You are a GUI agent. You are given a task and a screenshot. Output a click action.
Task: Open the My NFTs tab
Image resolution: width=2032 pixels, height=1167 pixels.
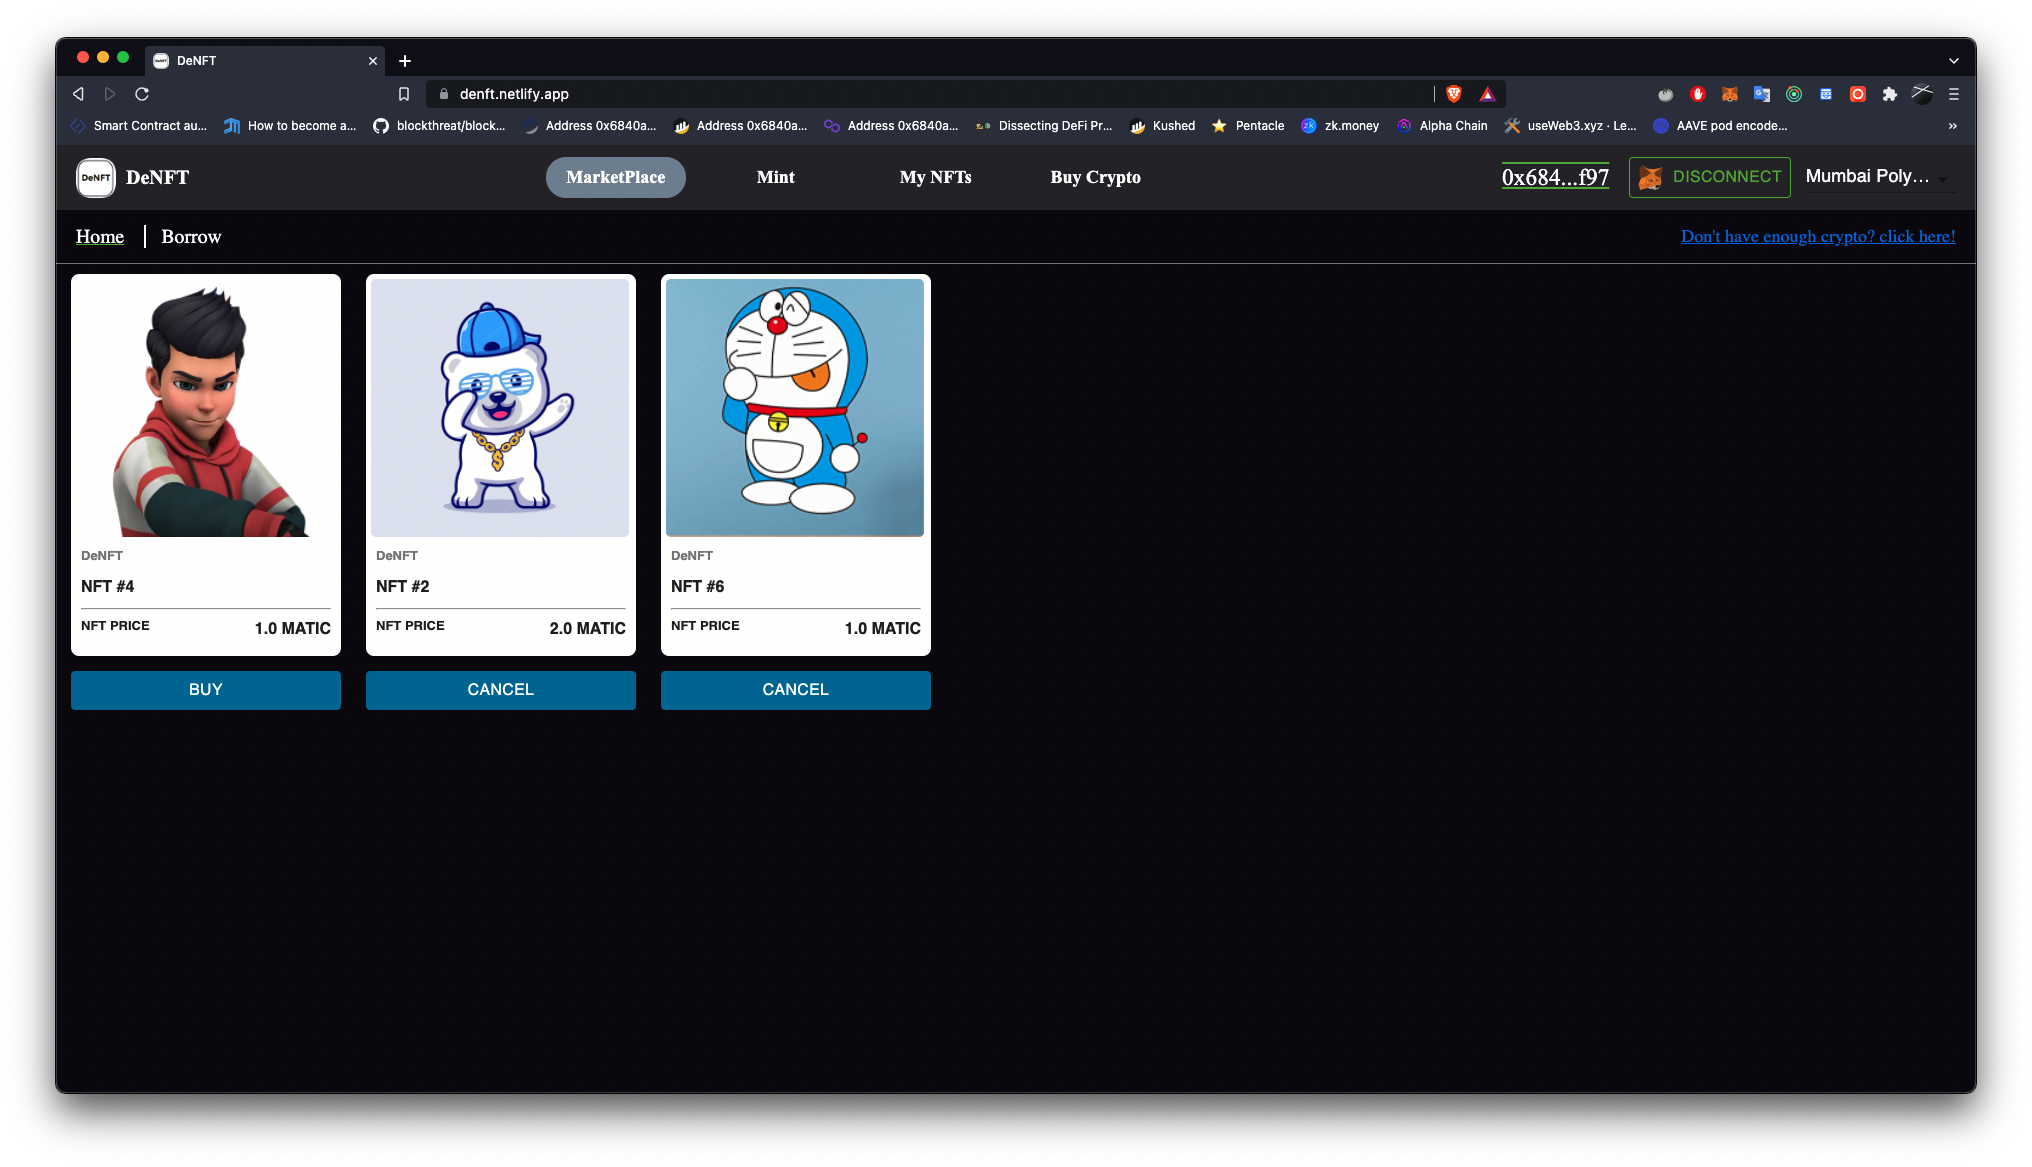tap(935, 177)
